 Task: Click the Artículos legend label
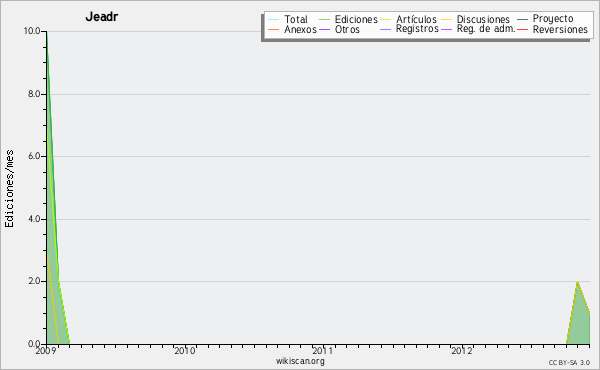click(x=416, y=19)
